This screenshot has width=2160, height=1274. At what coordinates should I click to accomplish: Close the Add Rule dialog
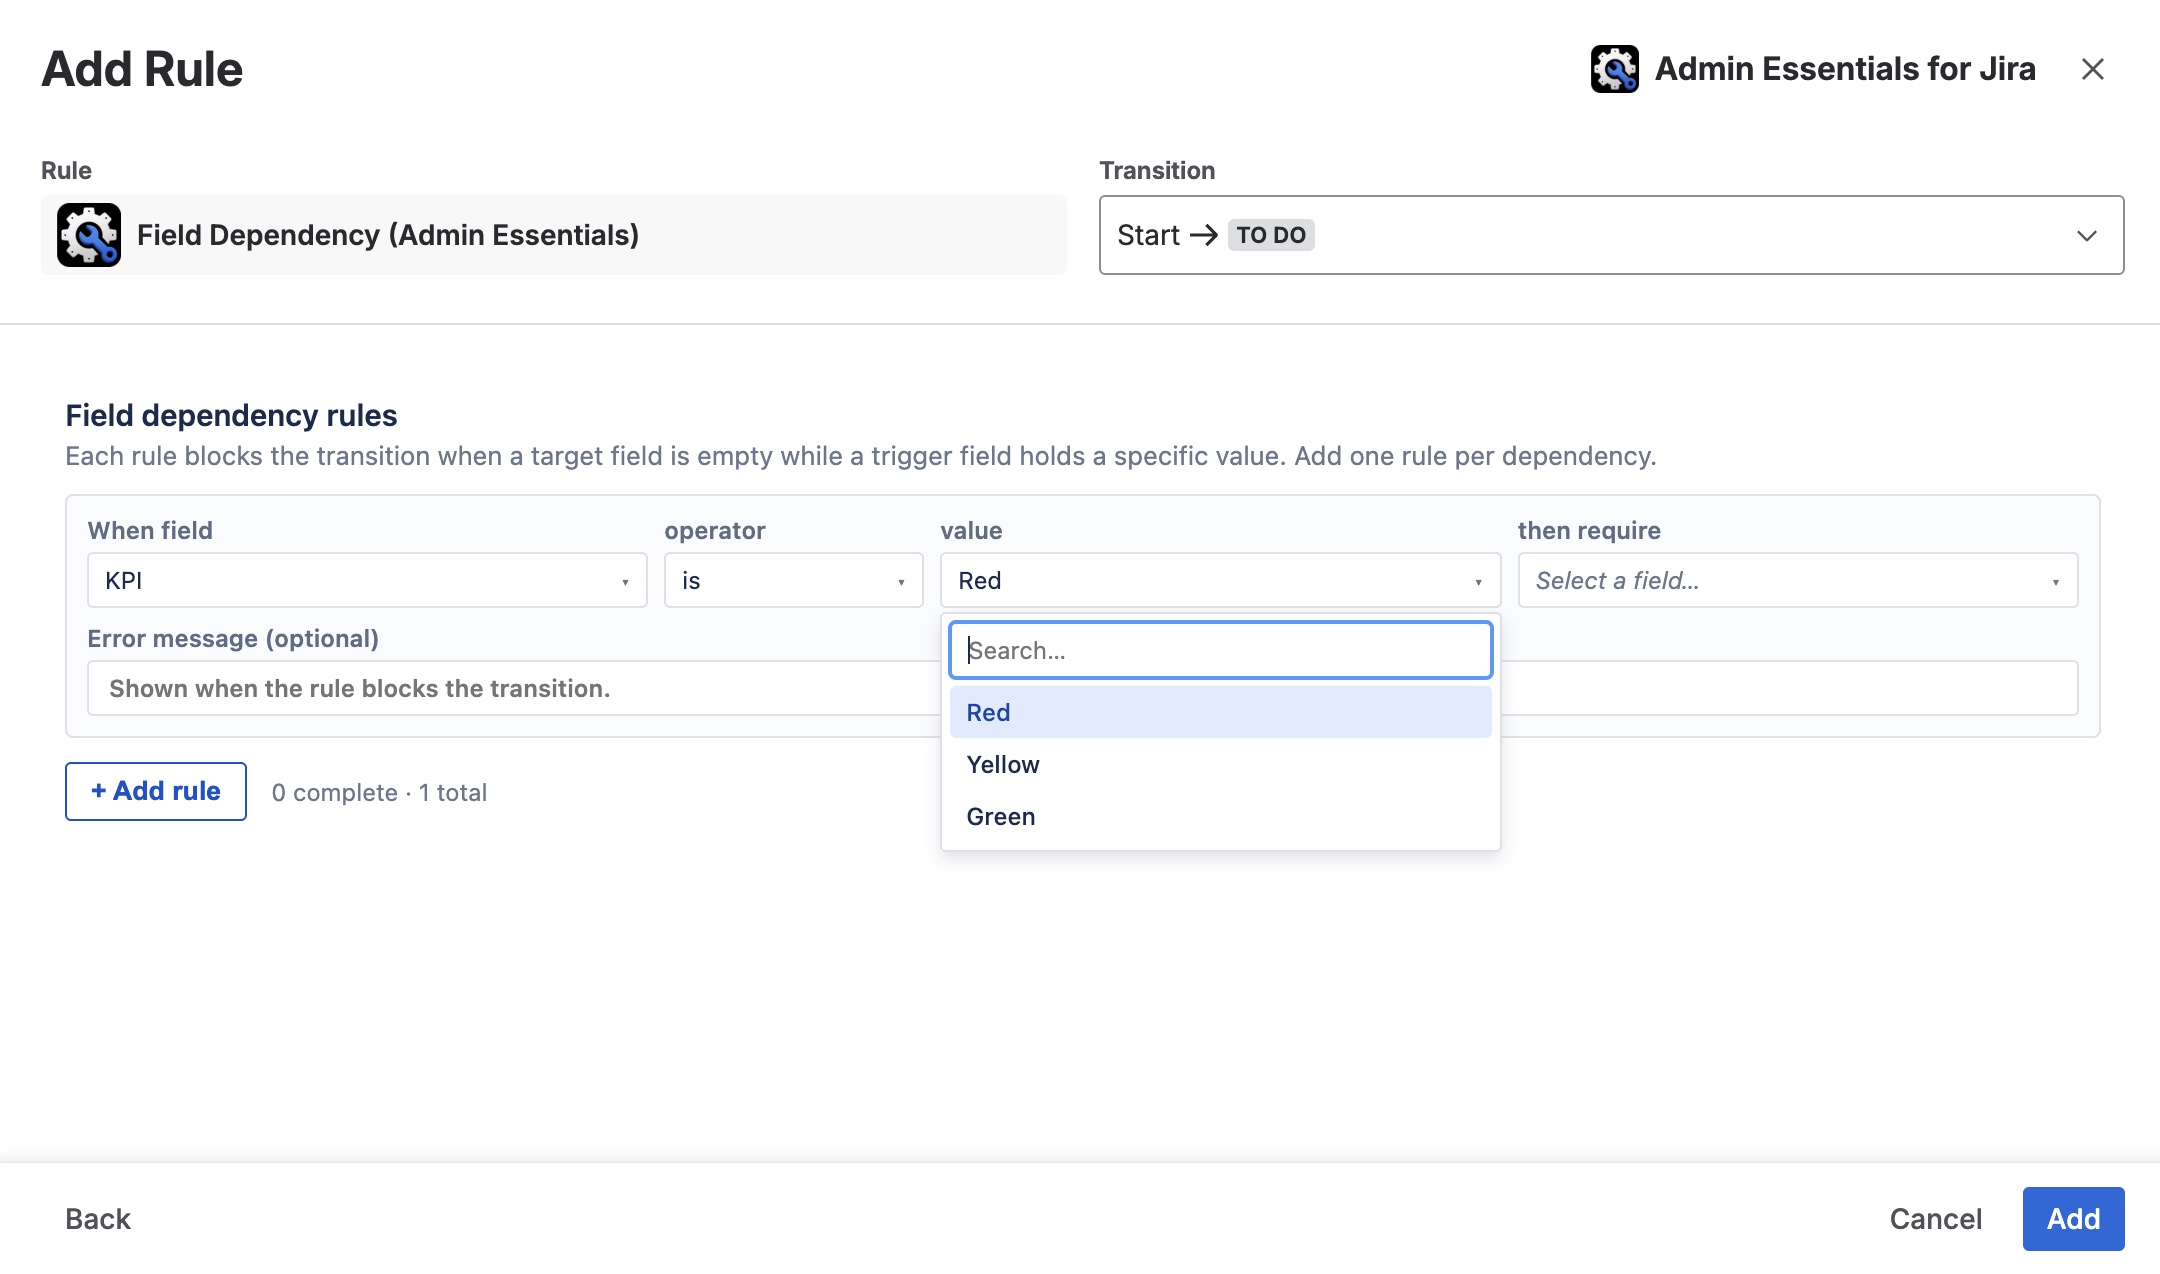[2092, 69]
